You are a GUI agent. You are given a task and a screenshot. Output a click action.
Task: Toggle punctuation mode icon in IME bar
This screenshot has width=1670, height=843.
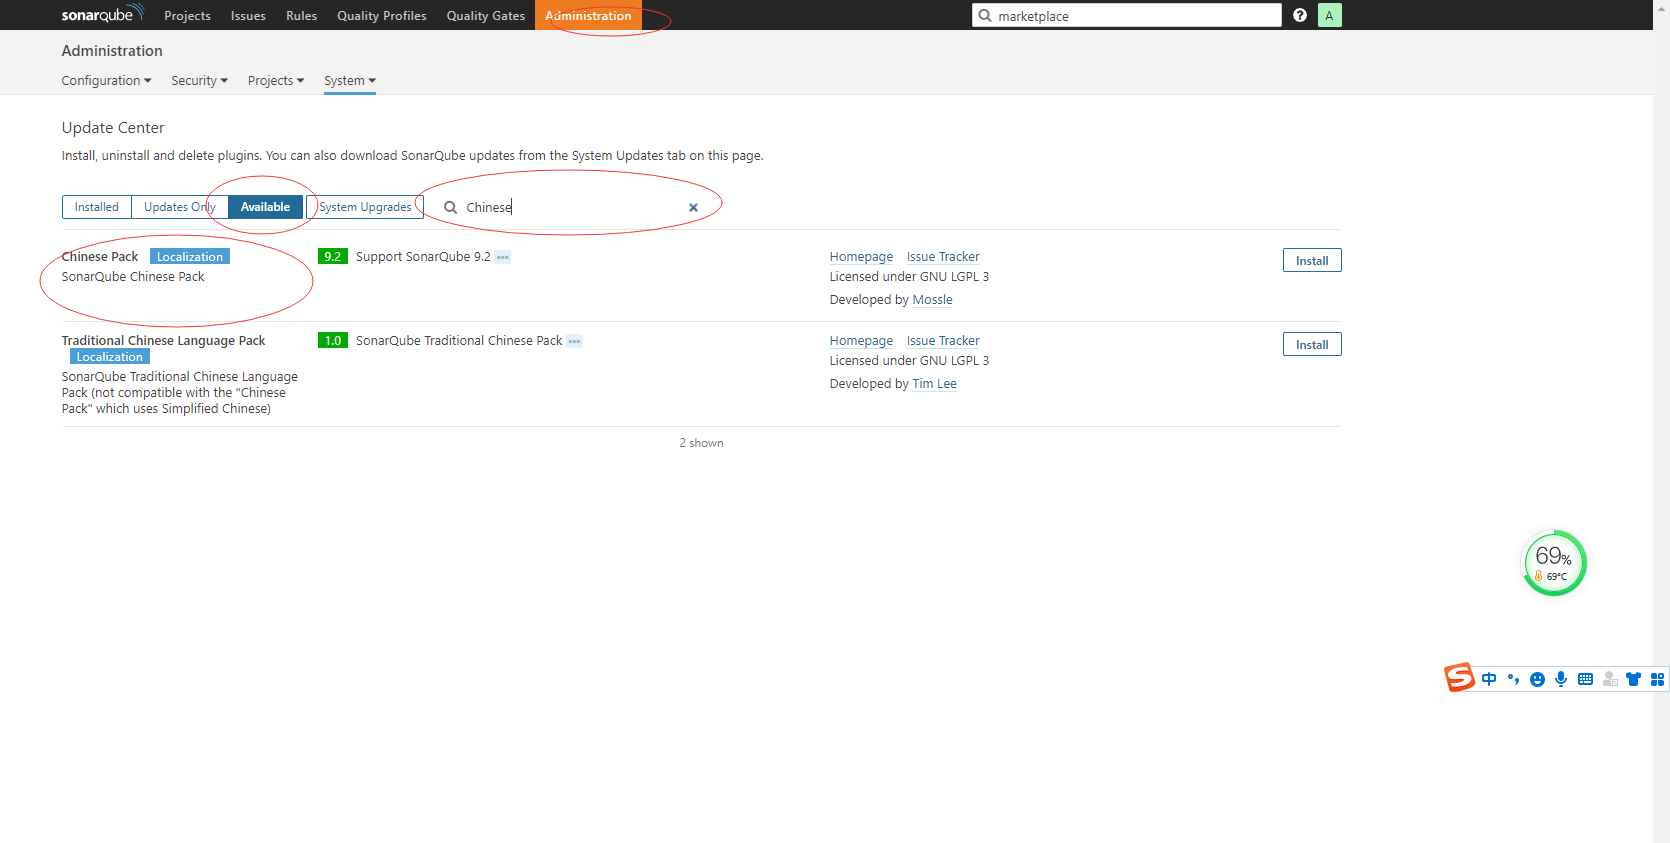pos(1513,679)
